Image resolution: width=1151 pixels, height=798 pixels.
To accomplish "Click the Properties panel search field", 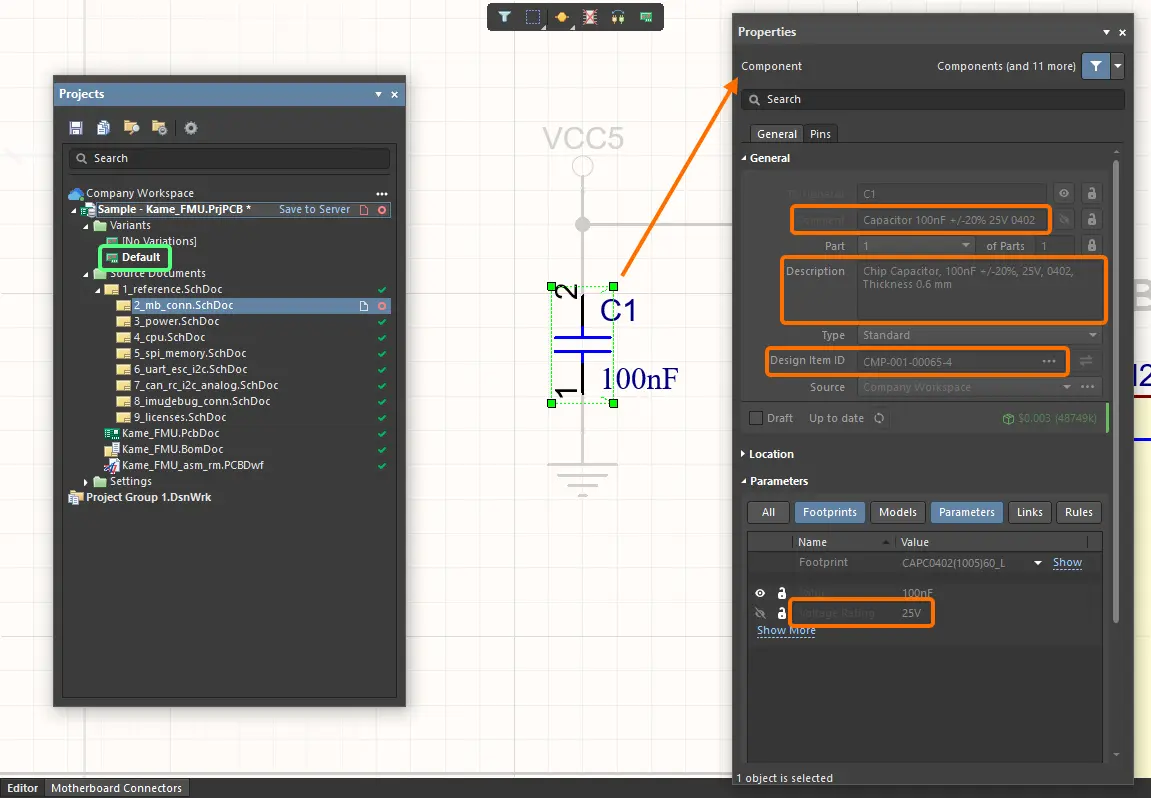I will point(932,100).
